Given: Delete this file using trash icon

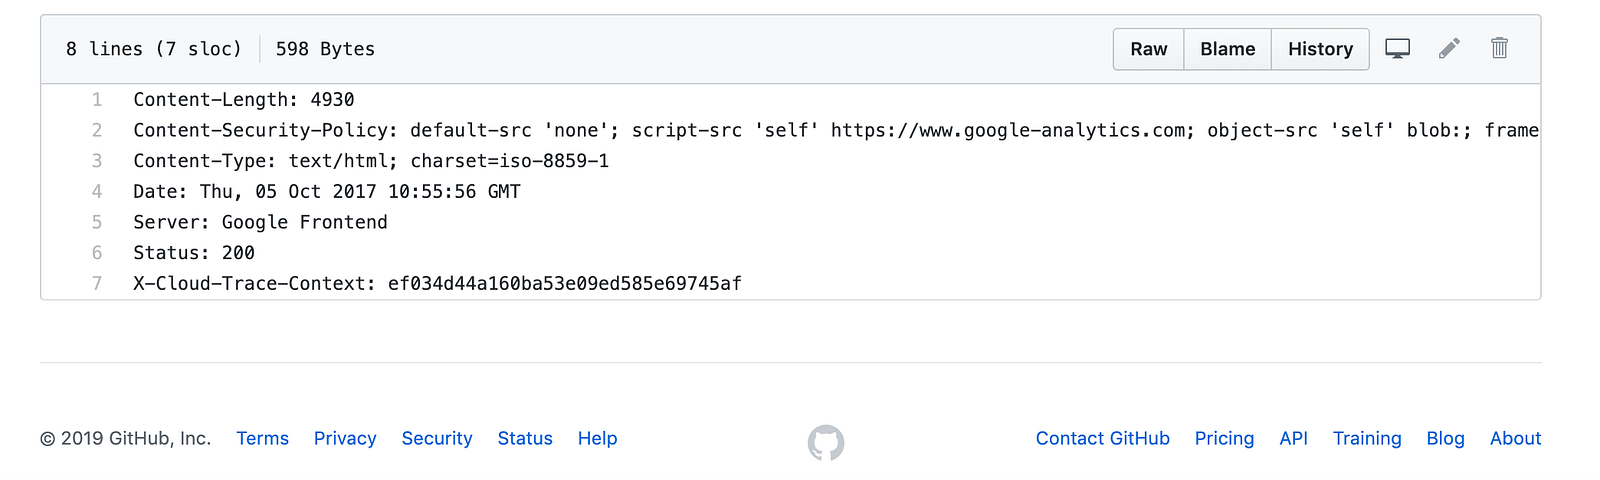Looking at the screenshot, I should pos(1499,48).
